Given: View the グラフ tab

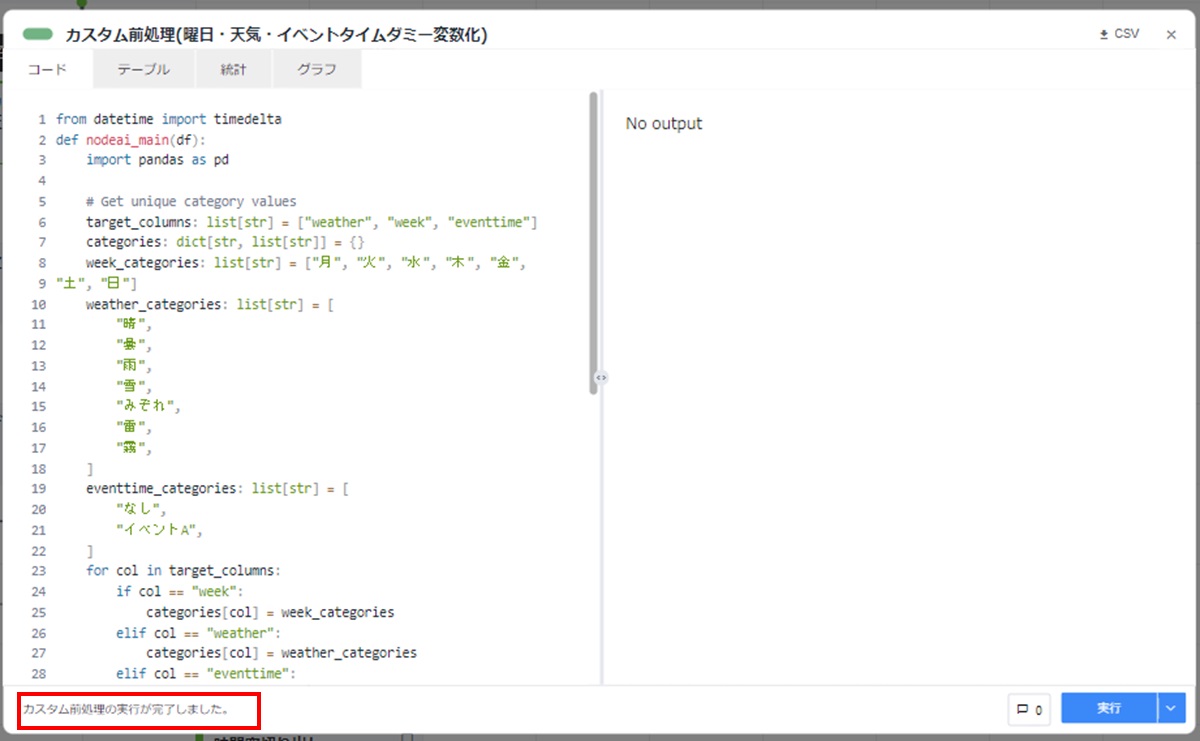Looking at the screenshot, I should pyautogui.click(x=317, y=69).
